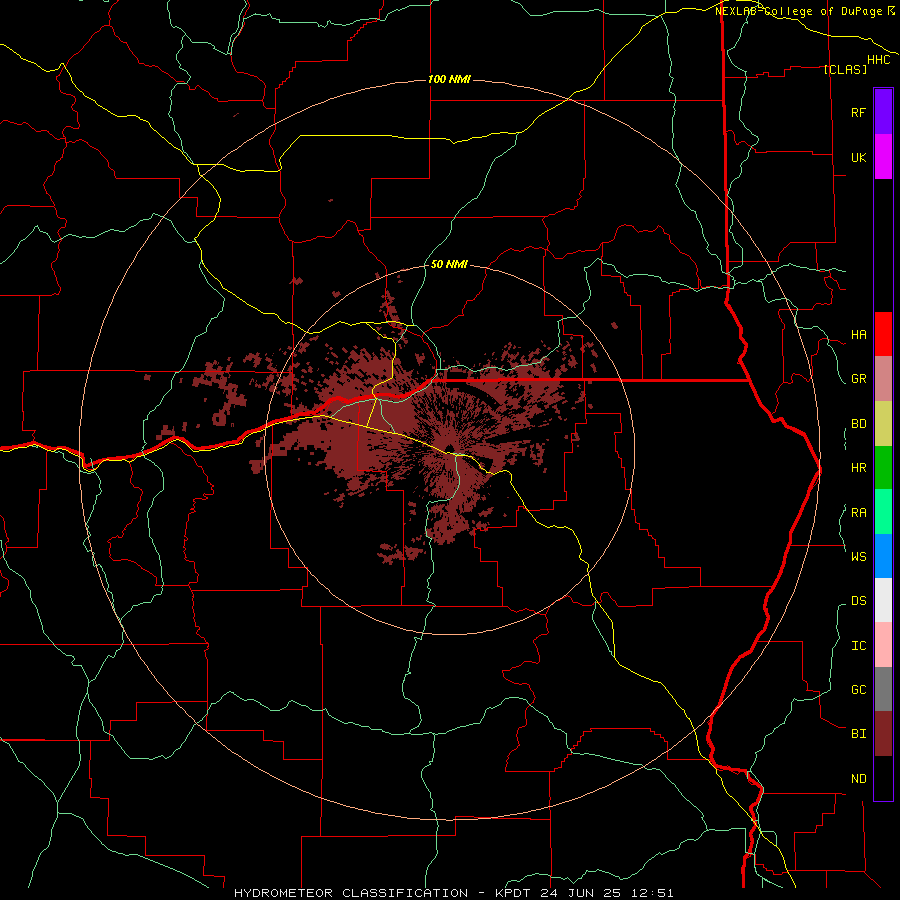
Task: Click the "[CLAS]" units label
Action: point(845,69)
